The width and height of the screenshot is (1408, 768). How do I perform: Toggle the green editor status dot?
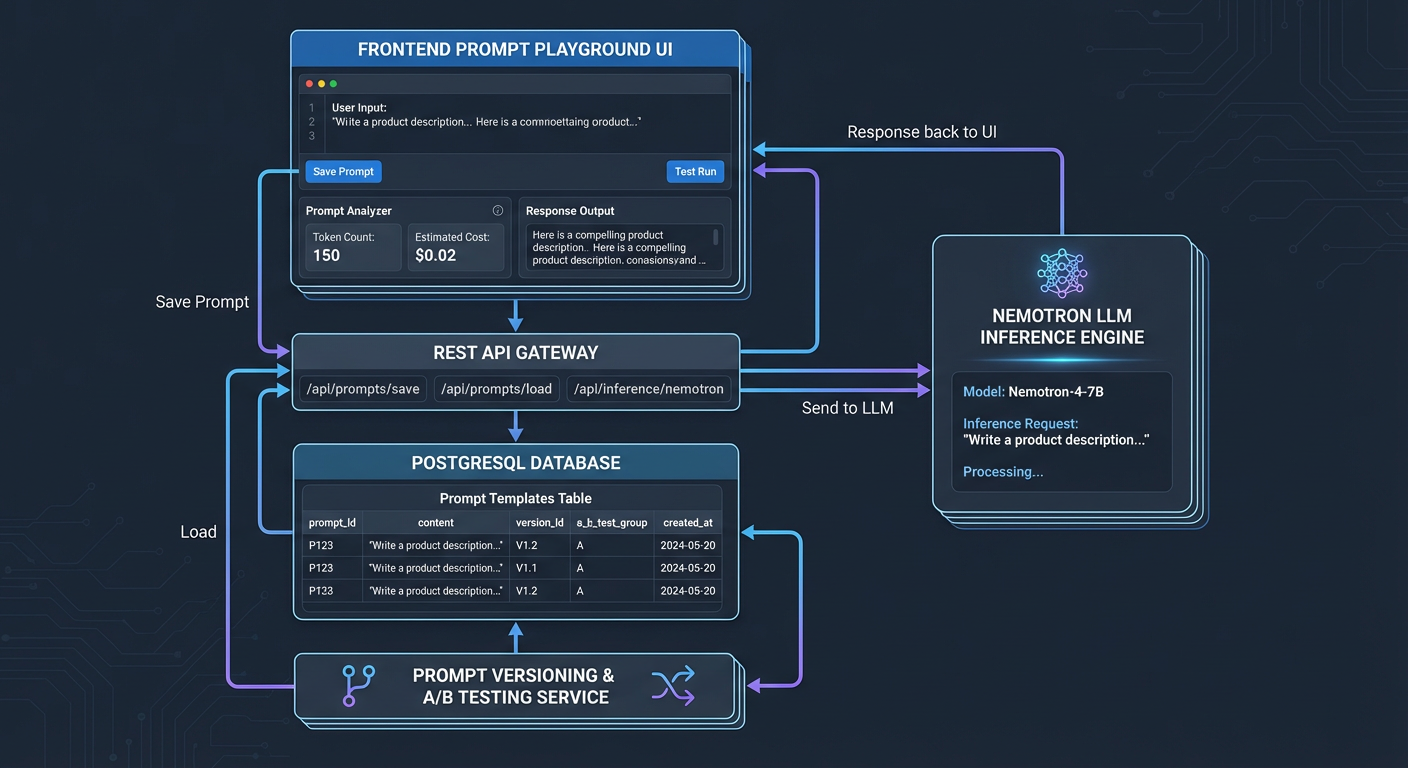coord(333,84)
